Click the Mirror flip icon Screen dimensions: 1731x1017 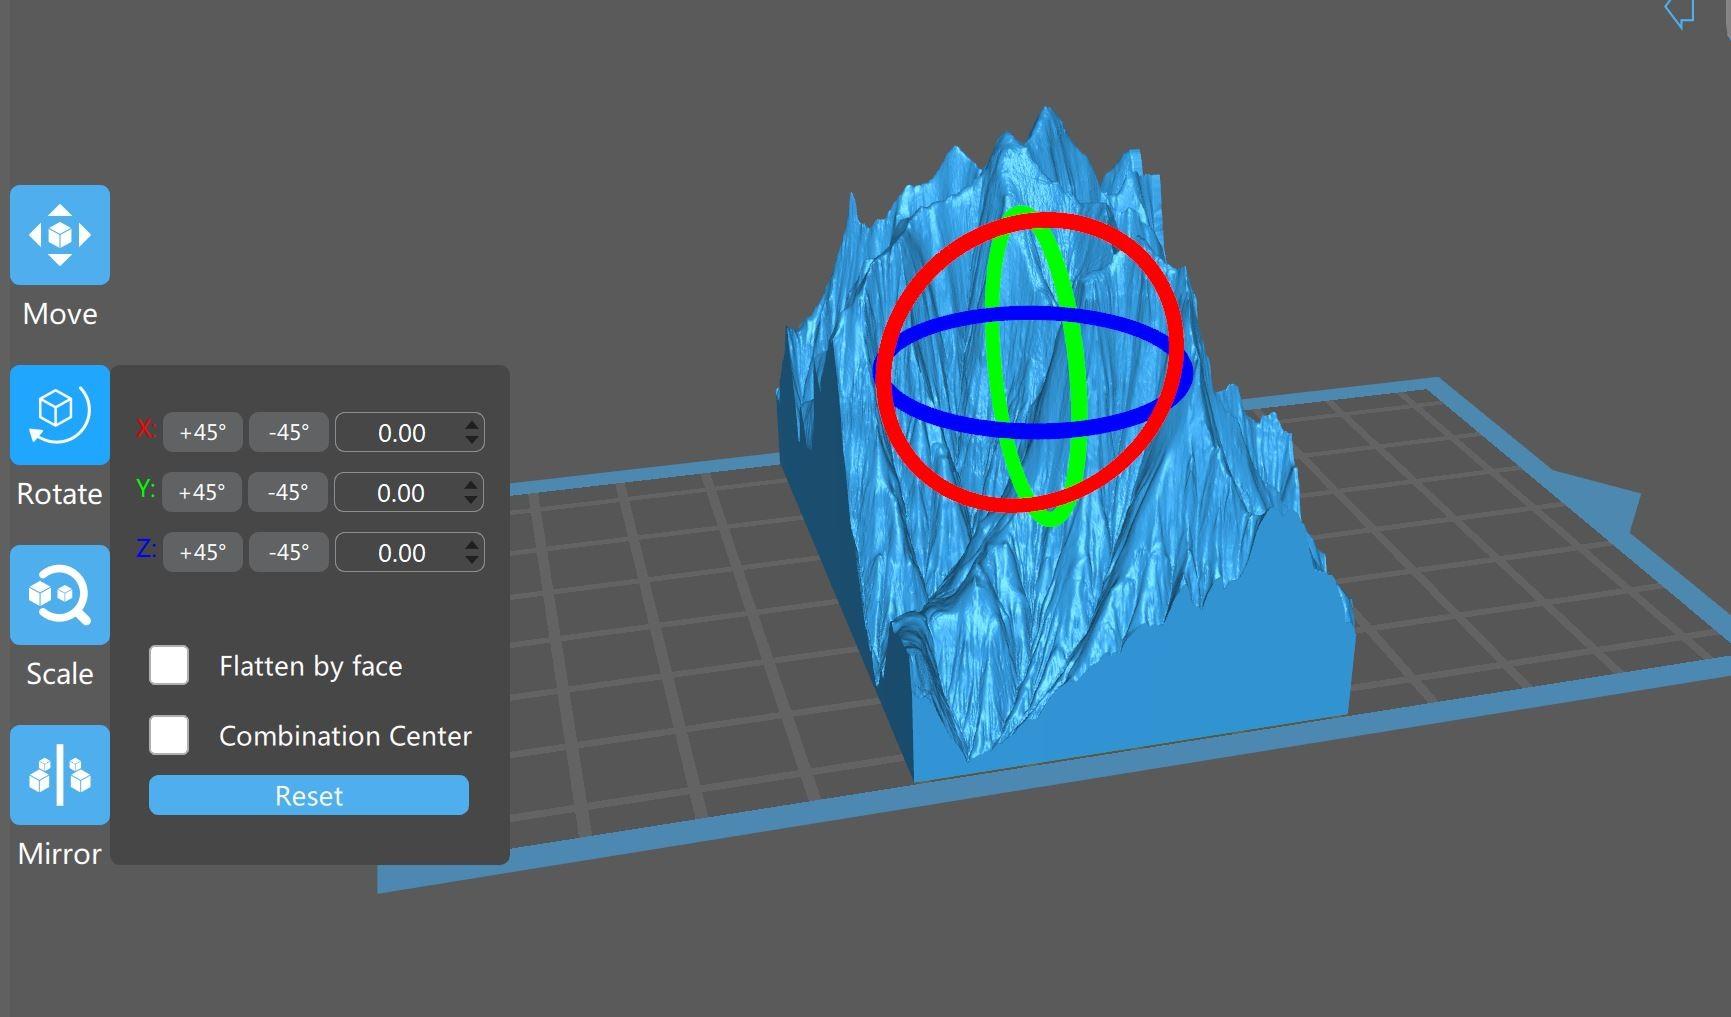(x=59, y=773)
